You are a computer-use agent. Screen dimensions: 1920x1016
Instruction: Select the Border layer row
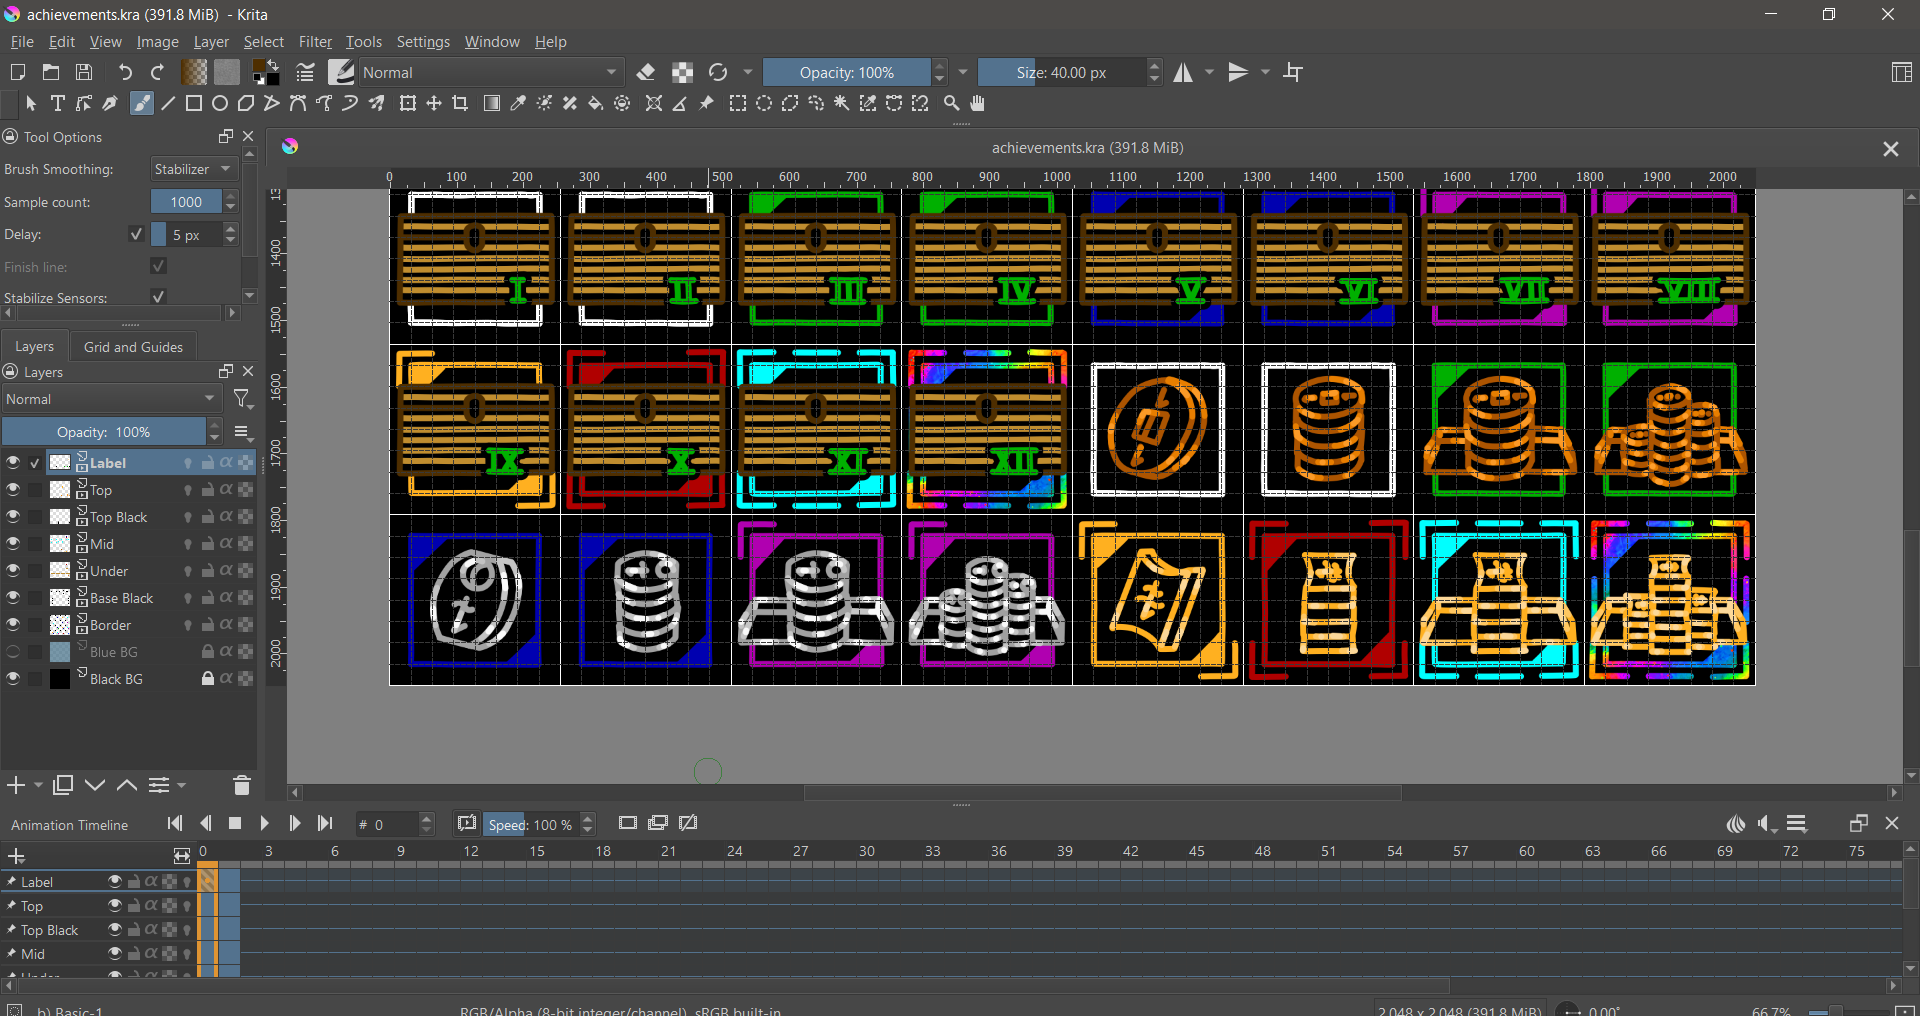point(130,625)
